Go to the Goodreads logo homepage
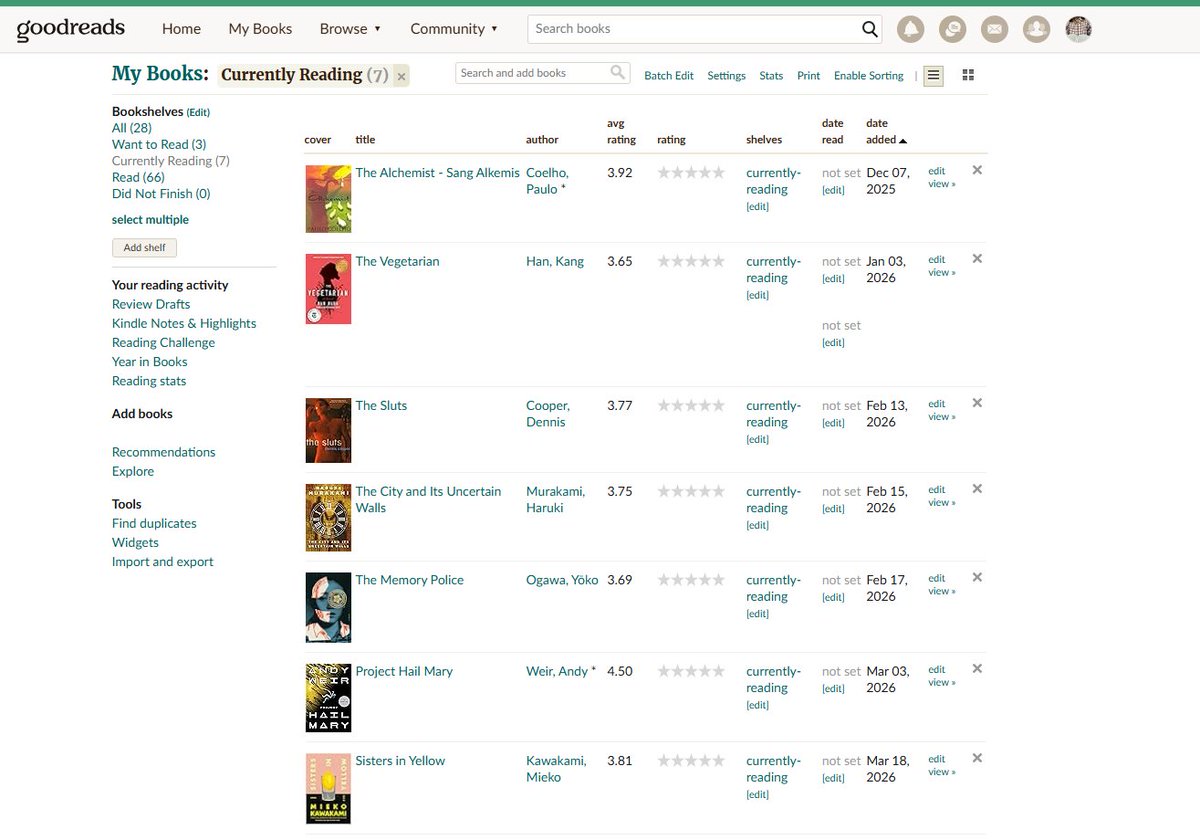The height and width of the screenshot is (840, 1200). coord(70,28)
